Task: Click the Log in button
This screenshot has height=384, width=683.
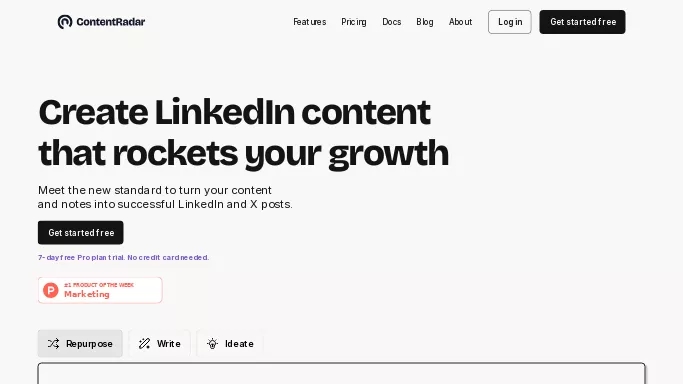Action: (510, 22)
